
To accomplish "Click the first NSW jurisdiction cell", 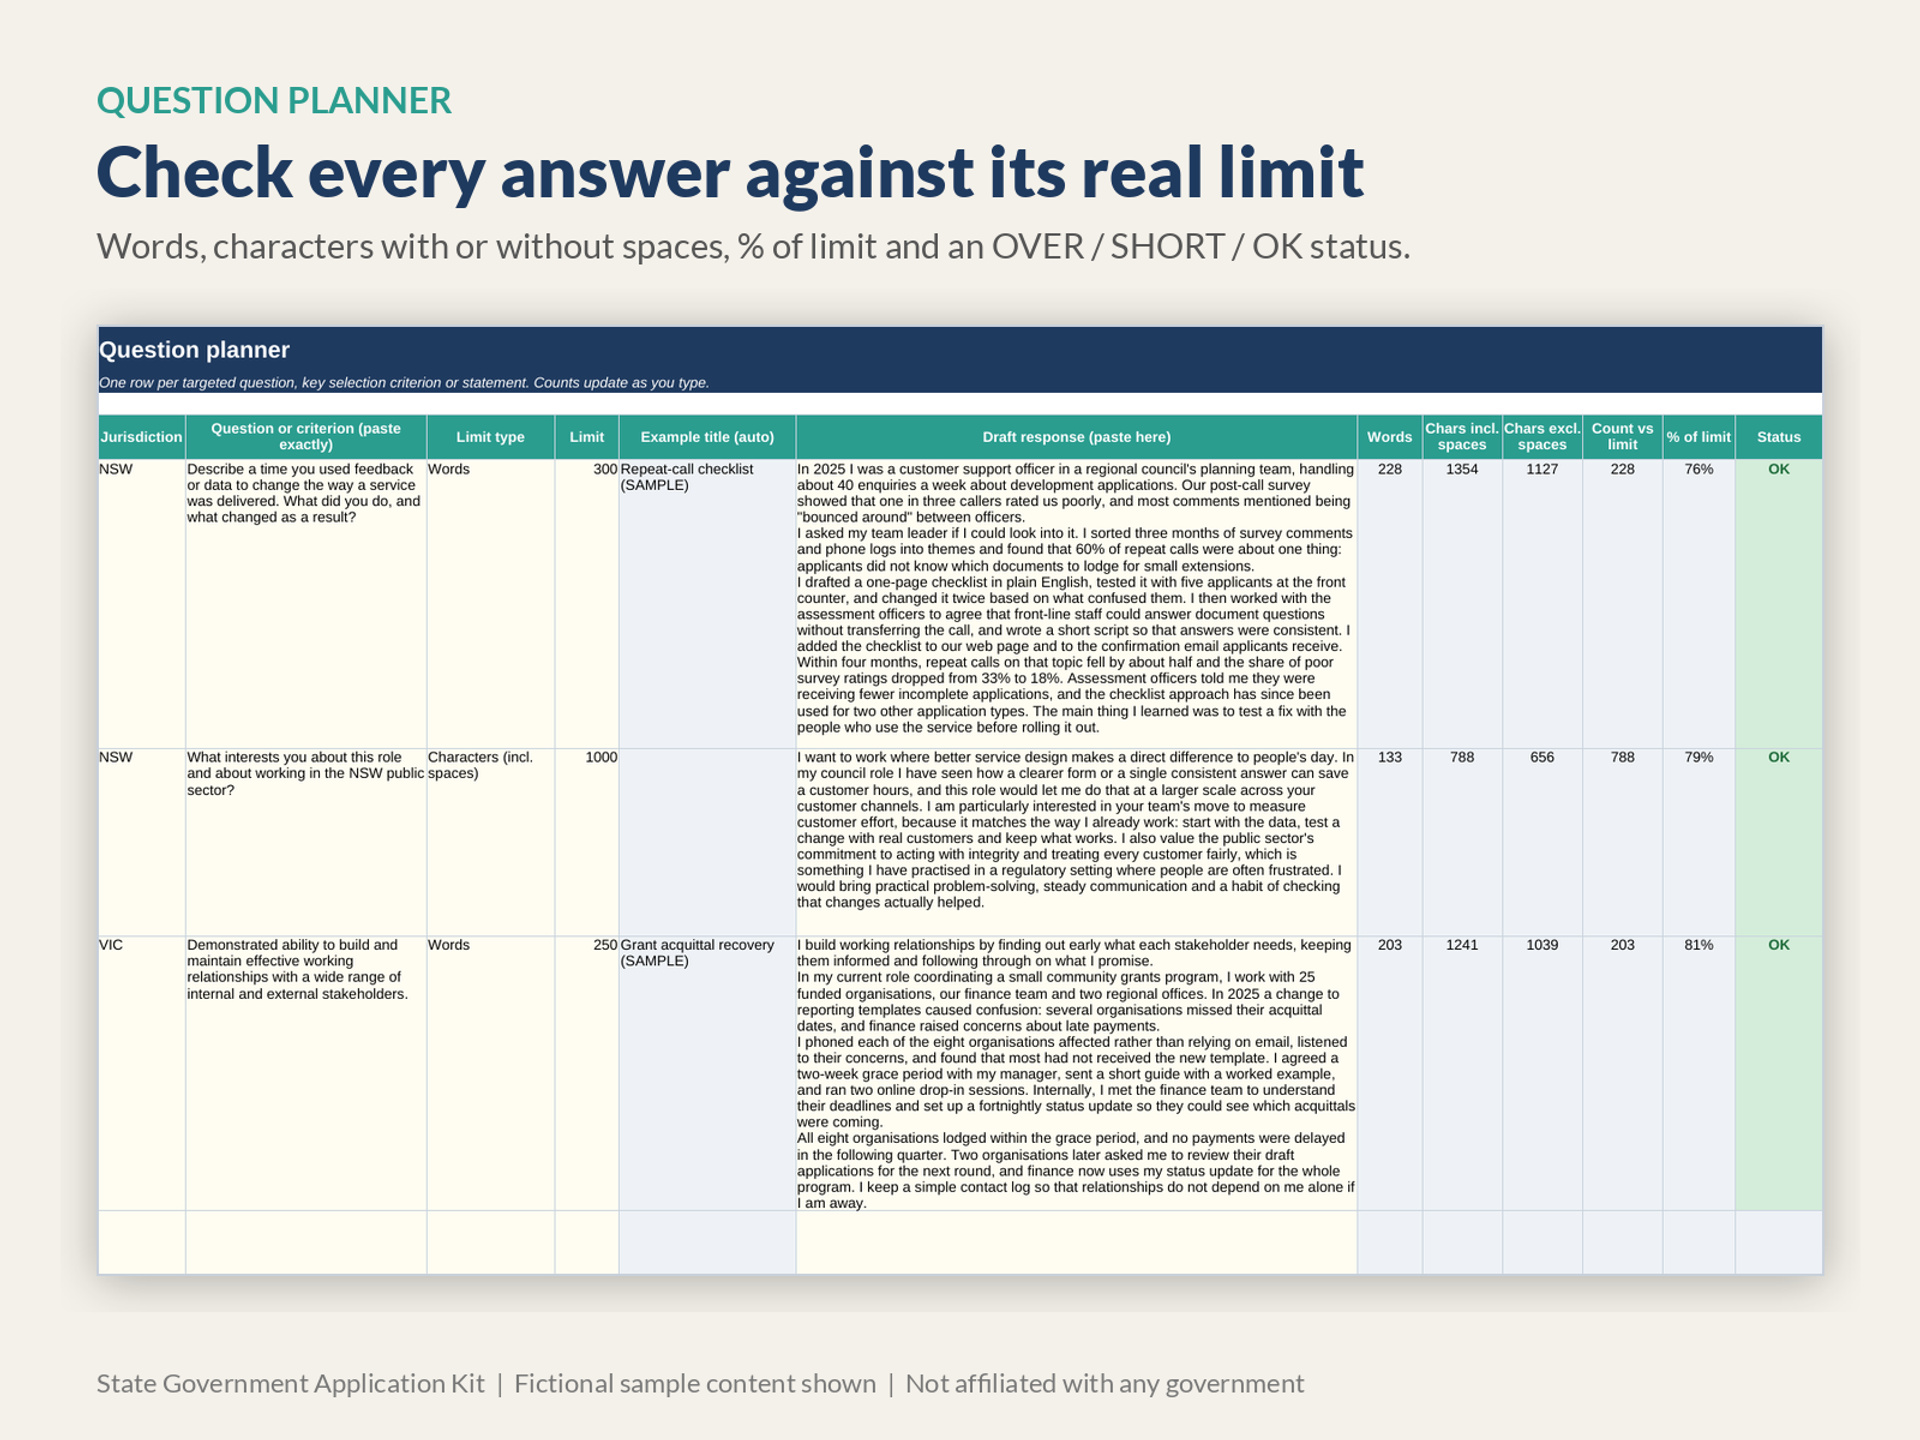I will 141,603.
